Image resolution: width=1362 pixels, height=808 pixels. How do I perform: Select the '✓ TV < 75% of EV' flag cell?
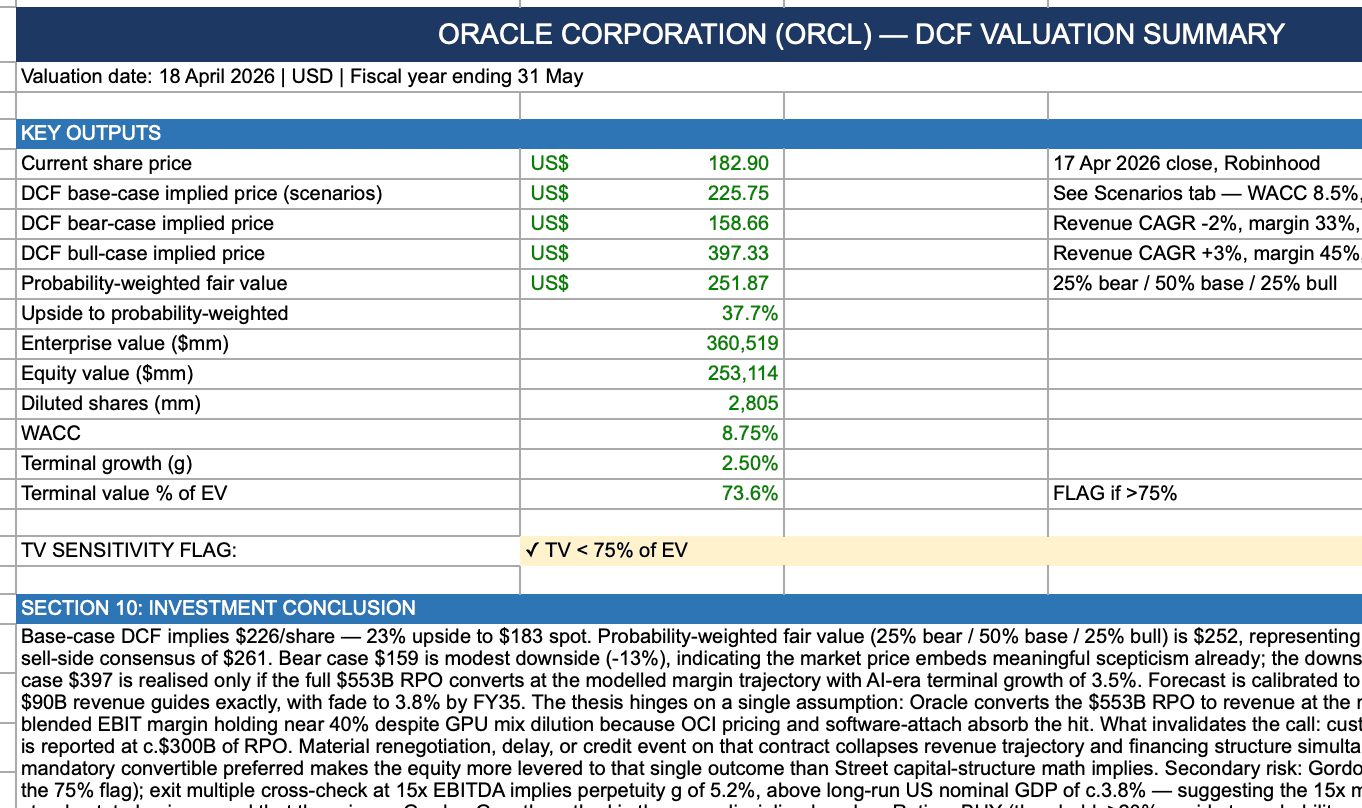click(941, 549)
